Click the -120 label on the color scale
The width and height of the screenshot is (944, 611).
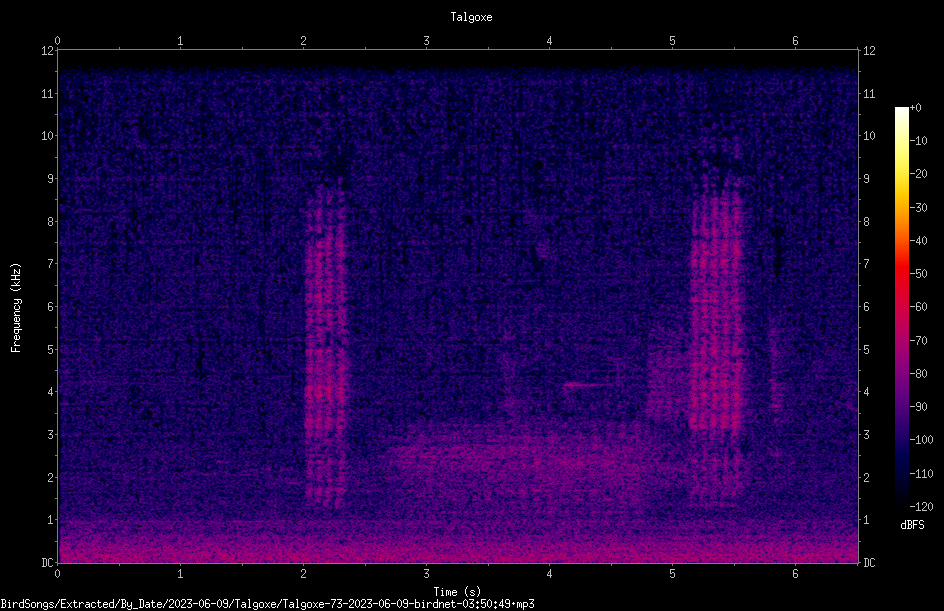tap(921, 507)
